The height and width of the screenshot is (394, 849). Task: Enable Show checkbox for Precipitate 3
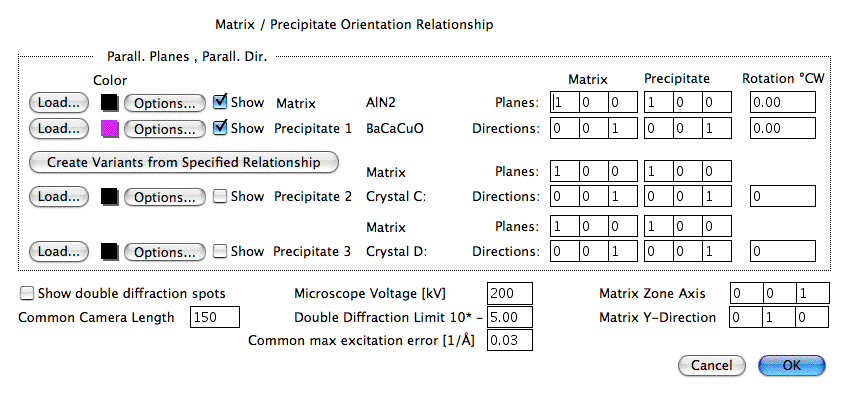(x=220, y=252)
